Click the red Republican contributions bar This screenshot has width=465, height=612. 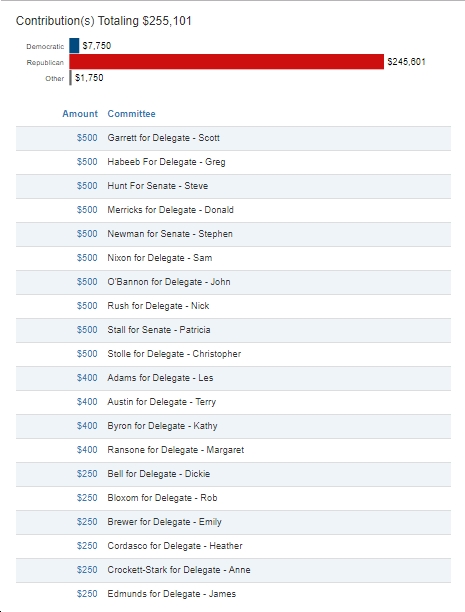click(x=226, y=62)
